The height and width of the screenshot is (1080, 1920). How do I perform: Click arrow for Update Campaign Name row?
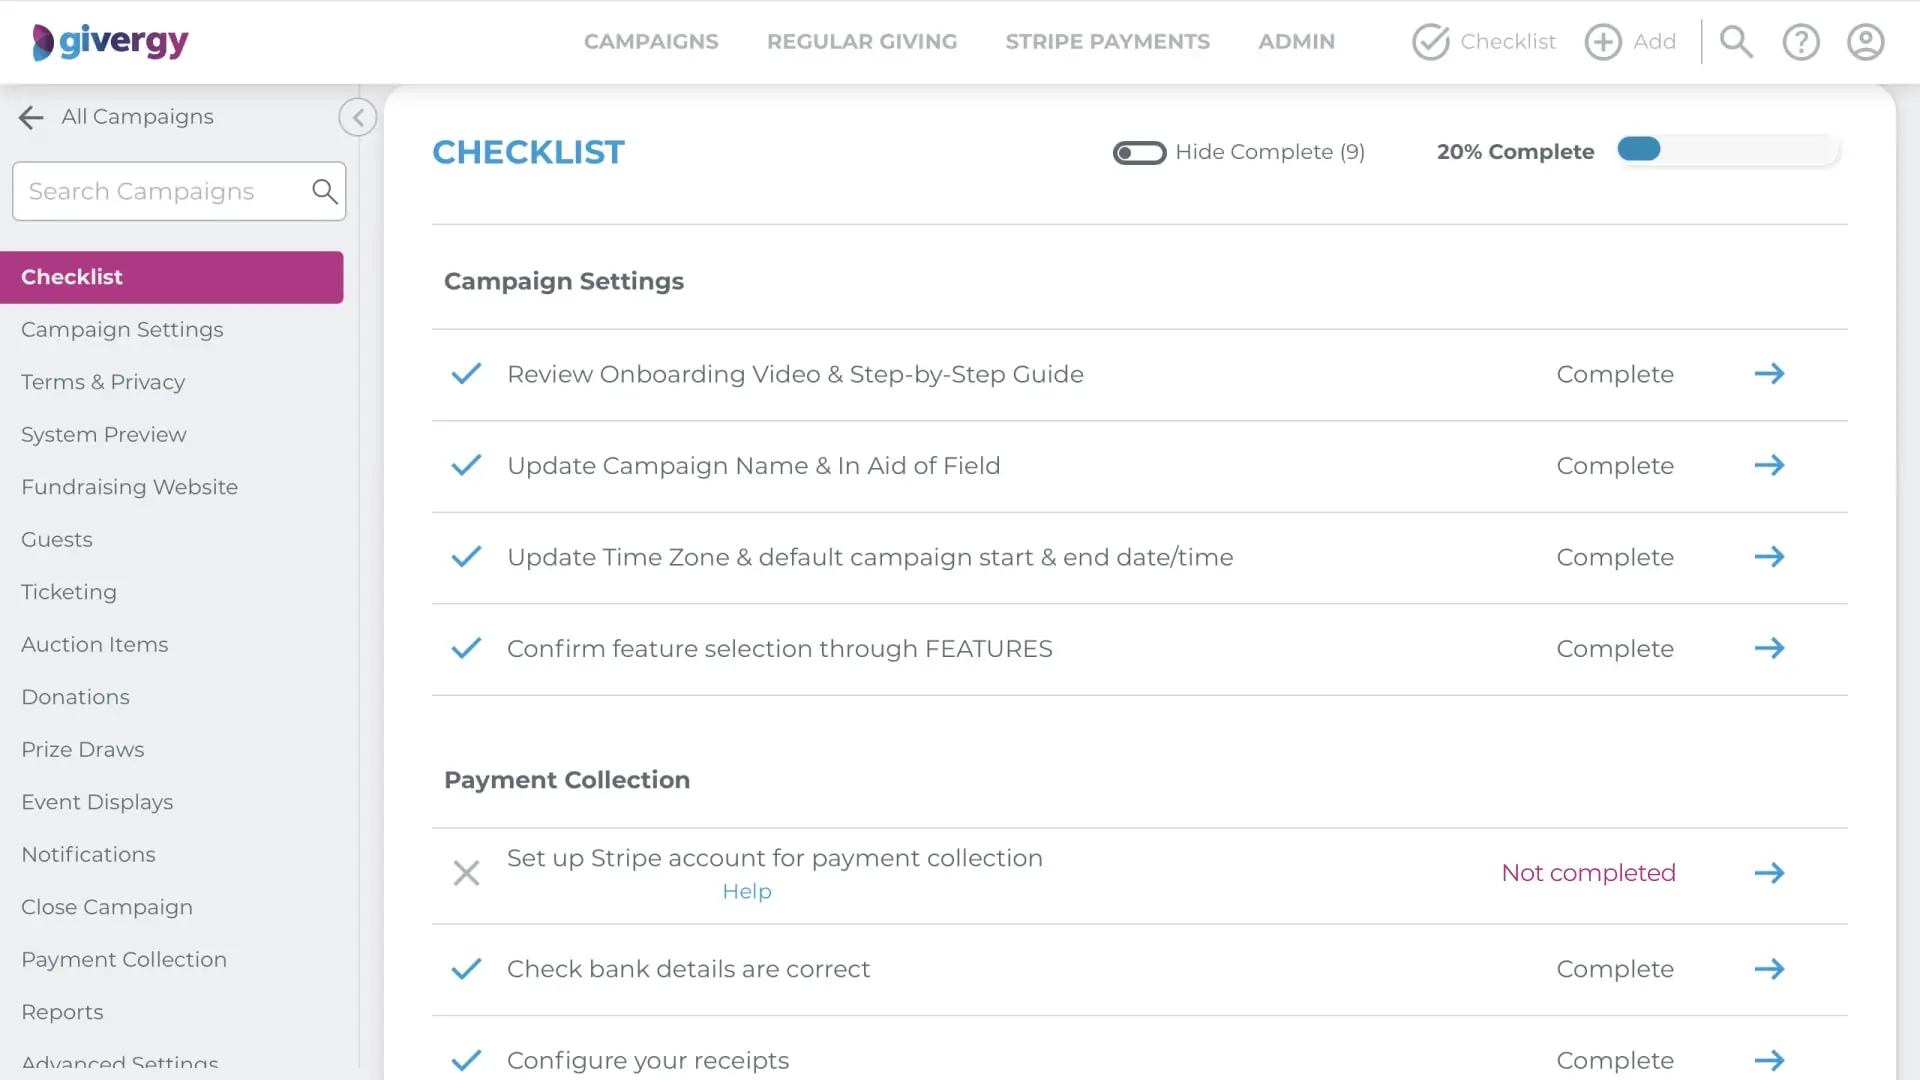1769,465
